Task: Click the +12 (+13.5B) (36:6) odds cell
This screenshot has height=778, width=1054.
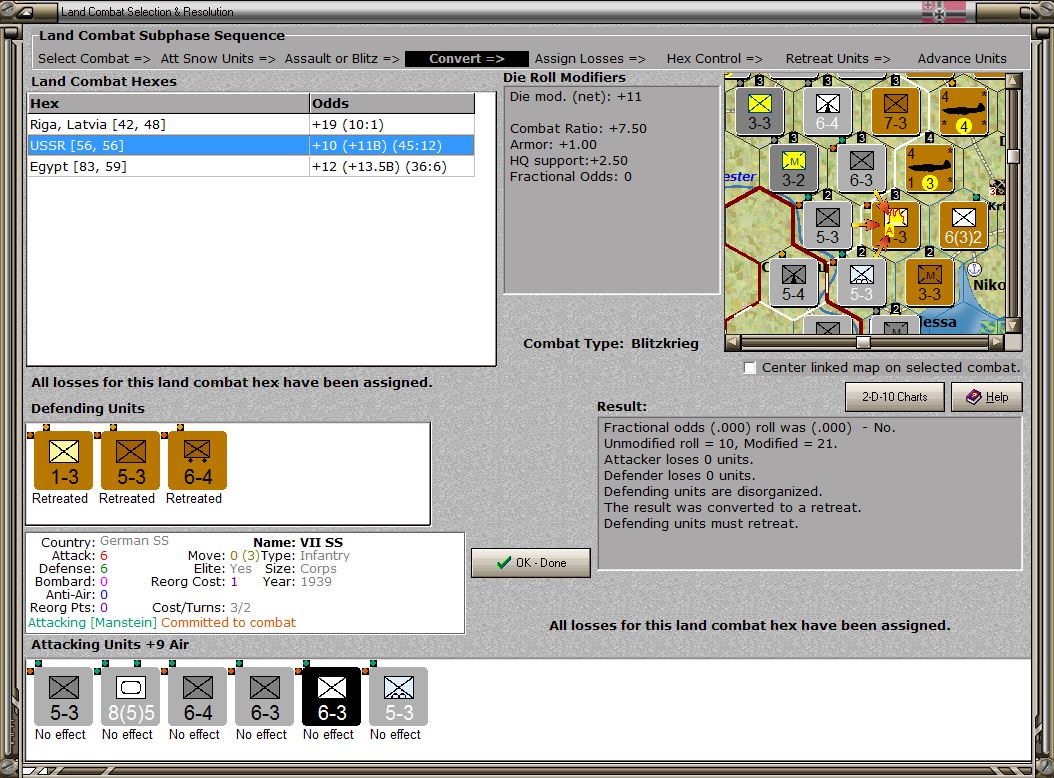Action: (392, 166)
